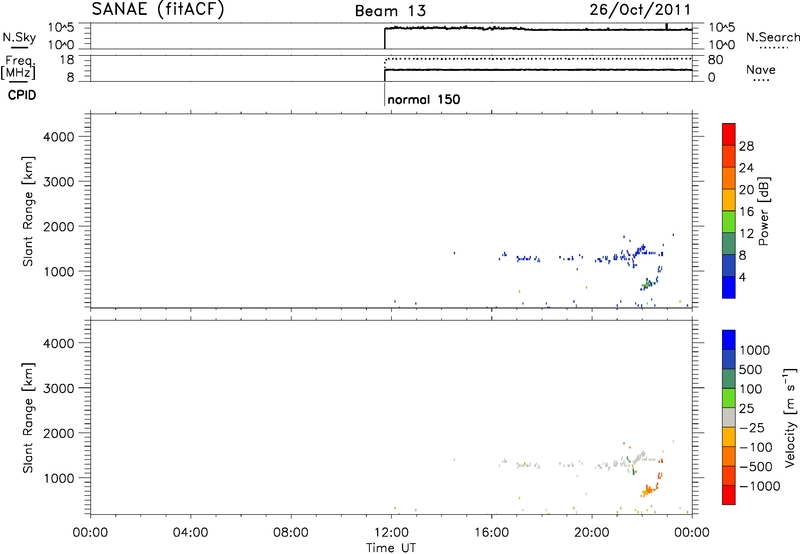Click the 'normal 150' CPID text
This screenshot has width=800, height=554.
coord(423,99)
